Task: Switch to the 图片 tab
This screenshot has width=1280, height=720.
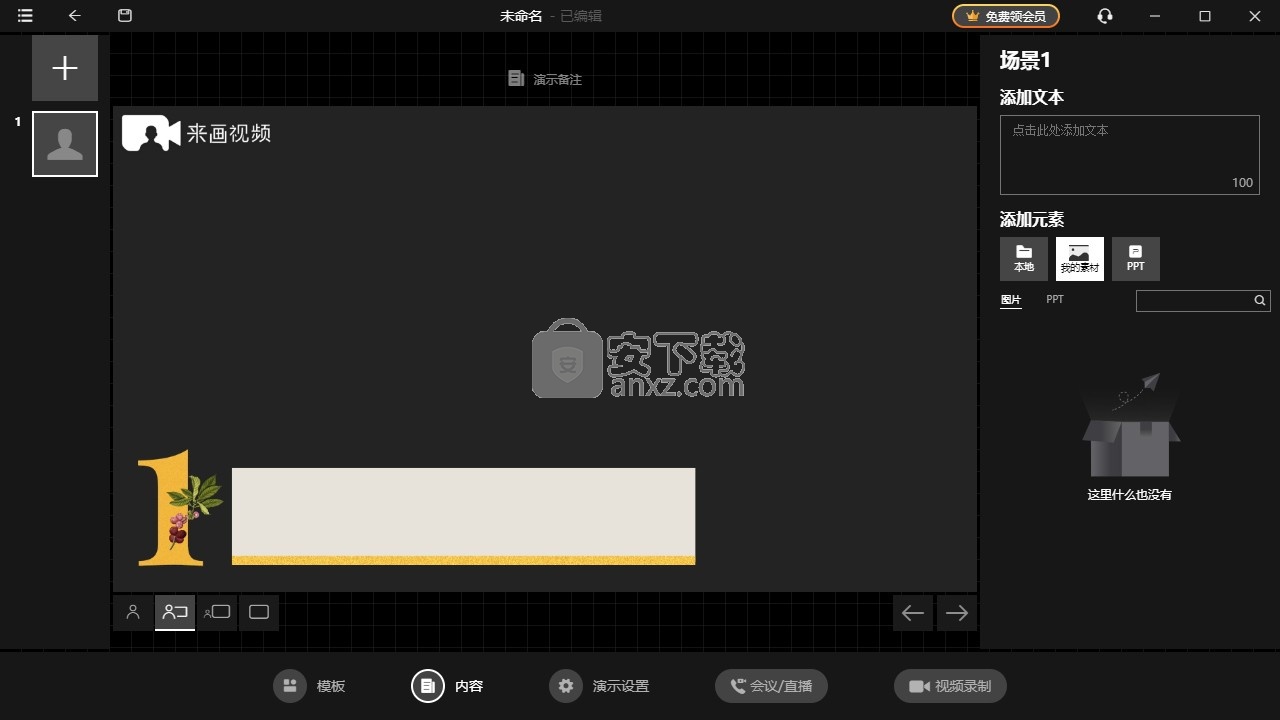Action: point(1011,300)
